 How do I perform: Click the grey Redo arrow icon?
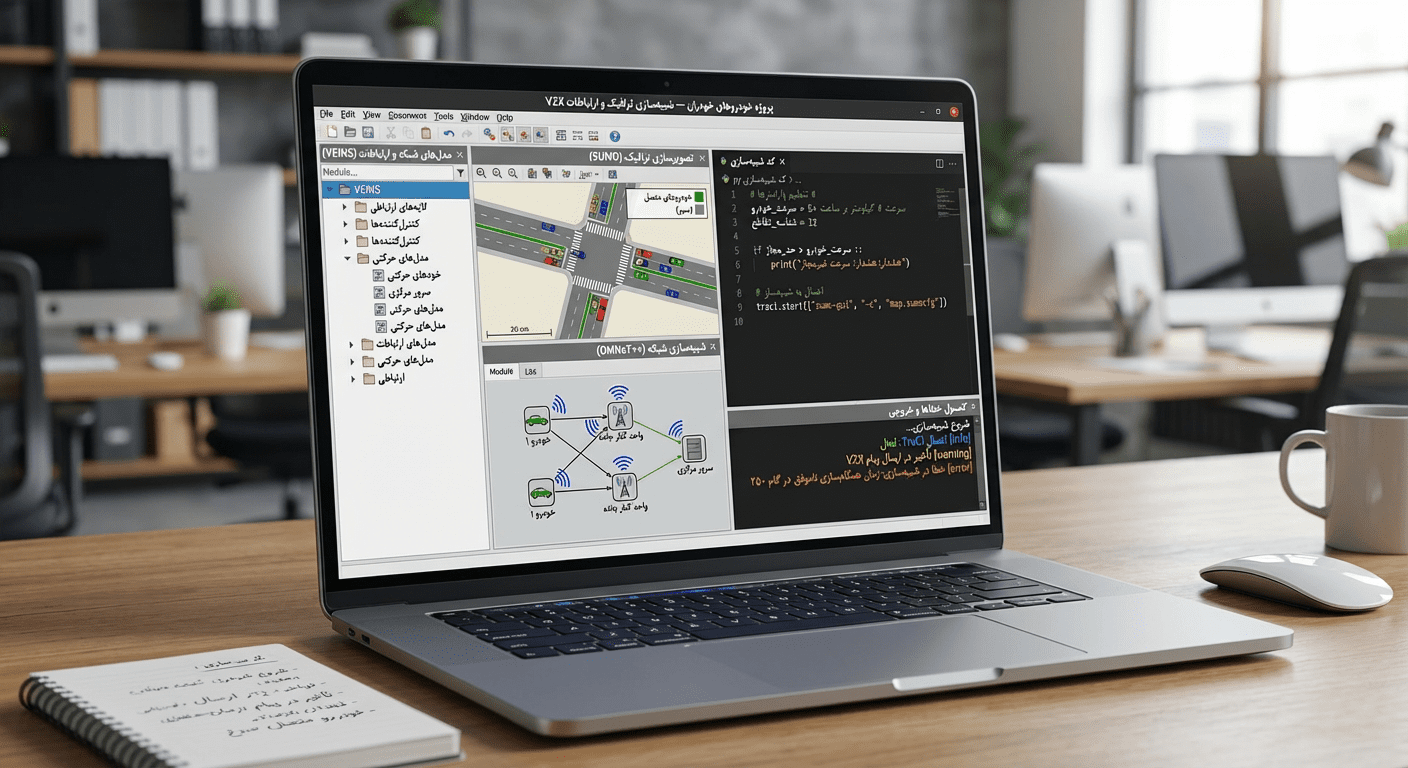pyautogui.click(x=467, y=133)
